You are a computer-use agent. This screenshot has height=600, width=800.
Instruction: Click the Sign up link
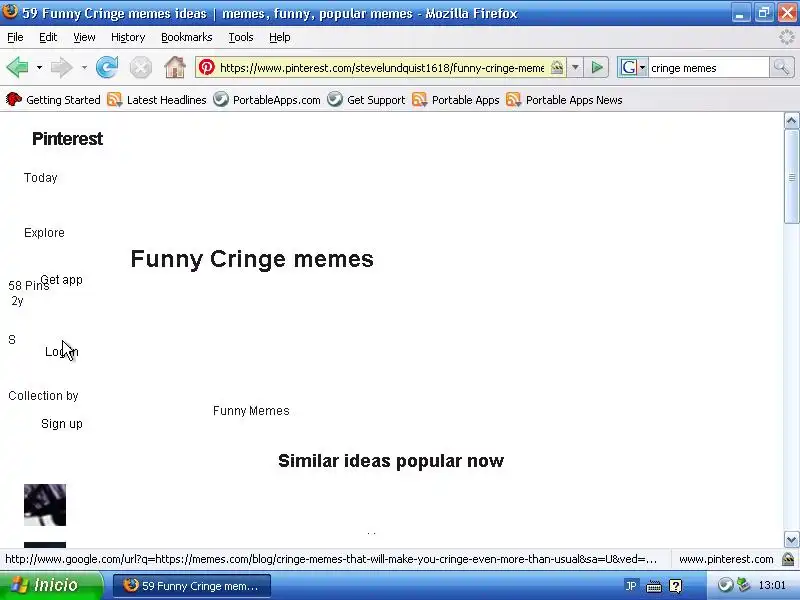pyautogui.click(x=62, y=424)
